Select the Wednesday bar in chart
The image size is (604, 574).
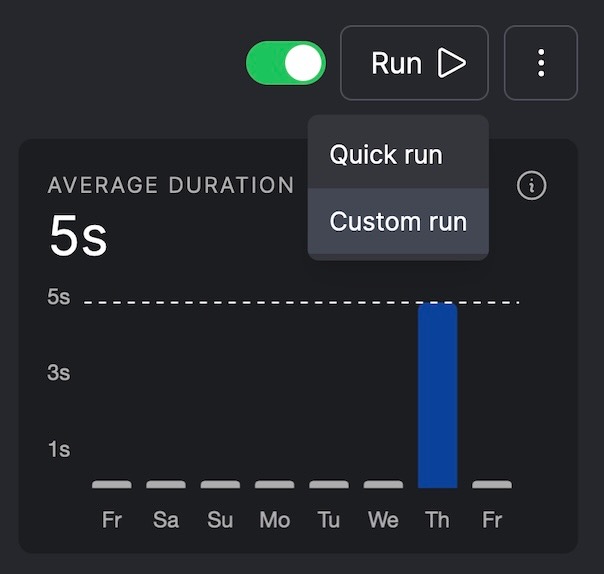click(383, 485)
